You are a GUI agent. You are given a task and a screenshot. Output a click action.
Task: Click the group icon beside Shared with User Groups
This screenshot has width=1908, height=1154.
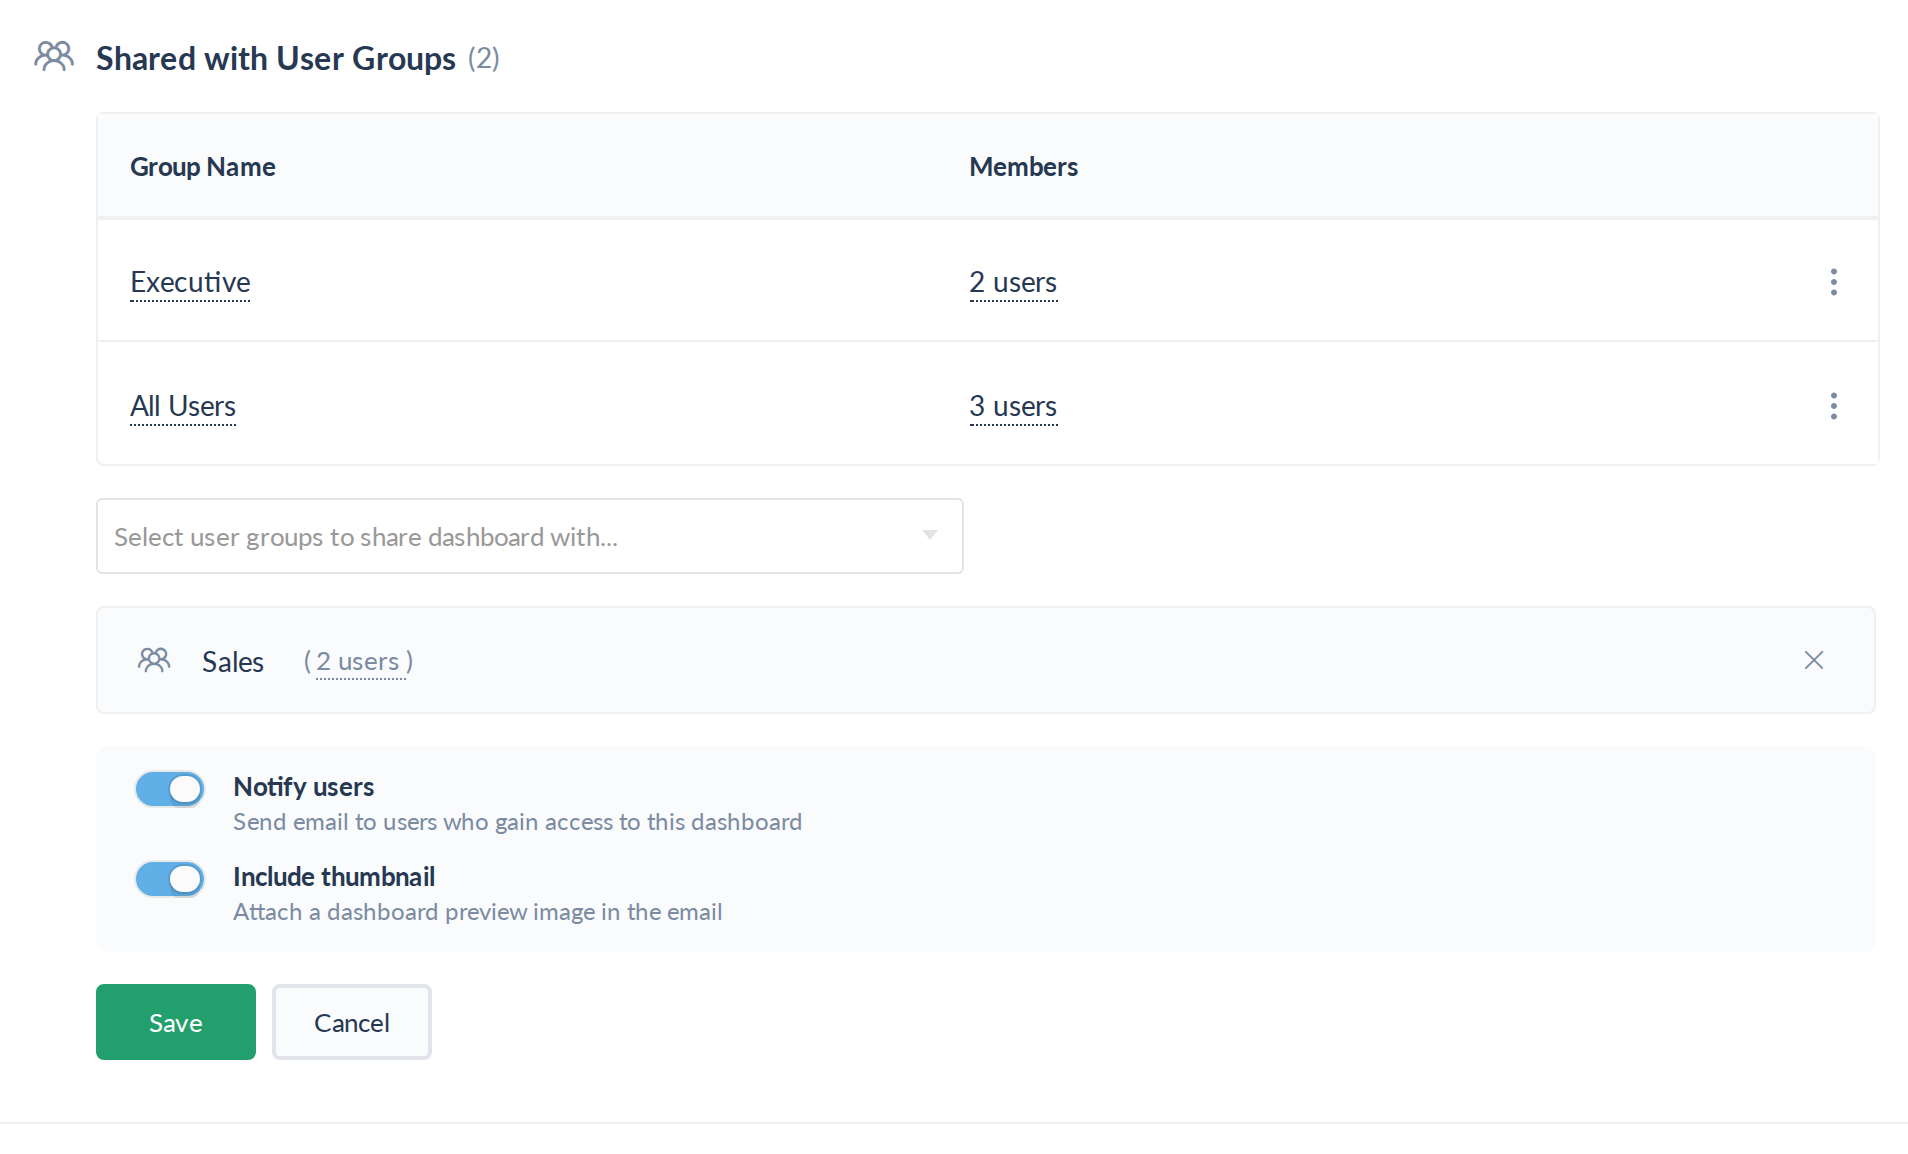pos(54,56)
